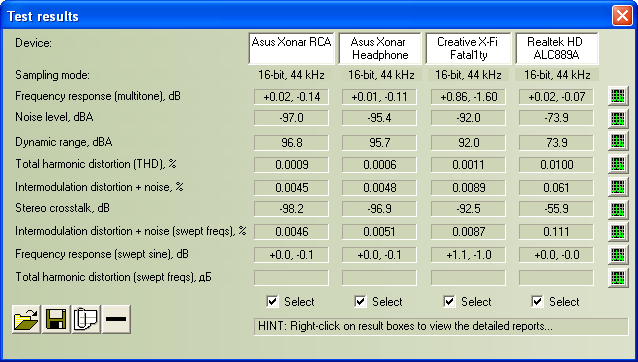The image size is (638, 362).
Task: Click the 73.9 dynamic range box
Action: tap(556, 143)
